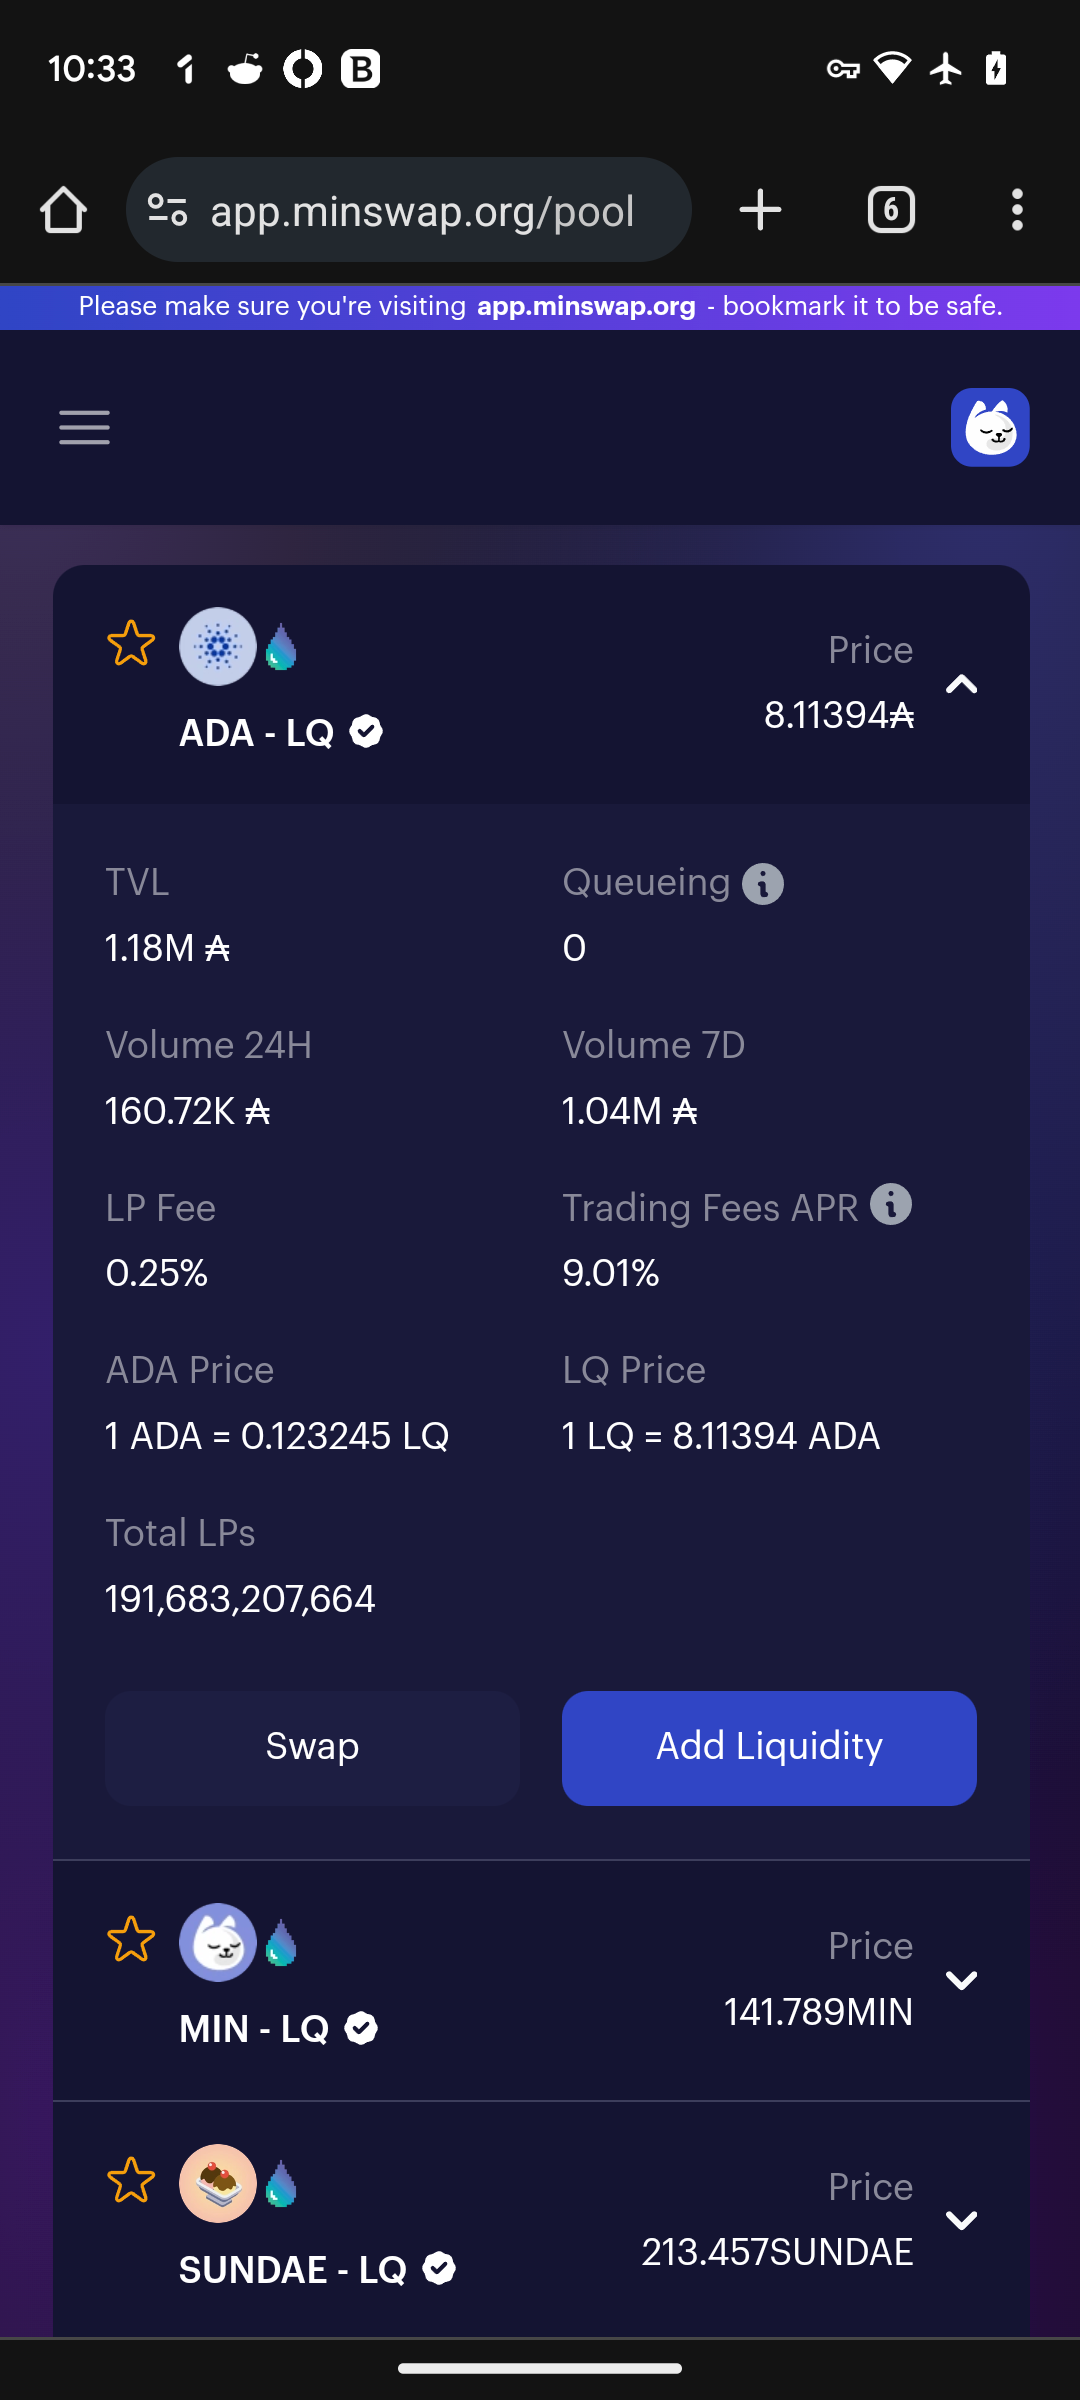
Task: Open the hamburger navigation menu
Action: pyautogui.click(x=84, y=427)
